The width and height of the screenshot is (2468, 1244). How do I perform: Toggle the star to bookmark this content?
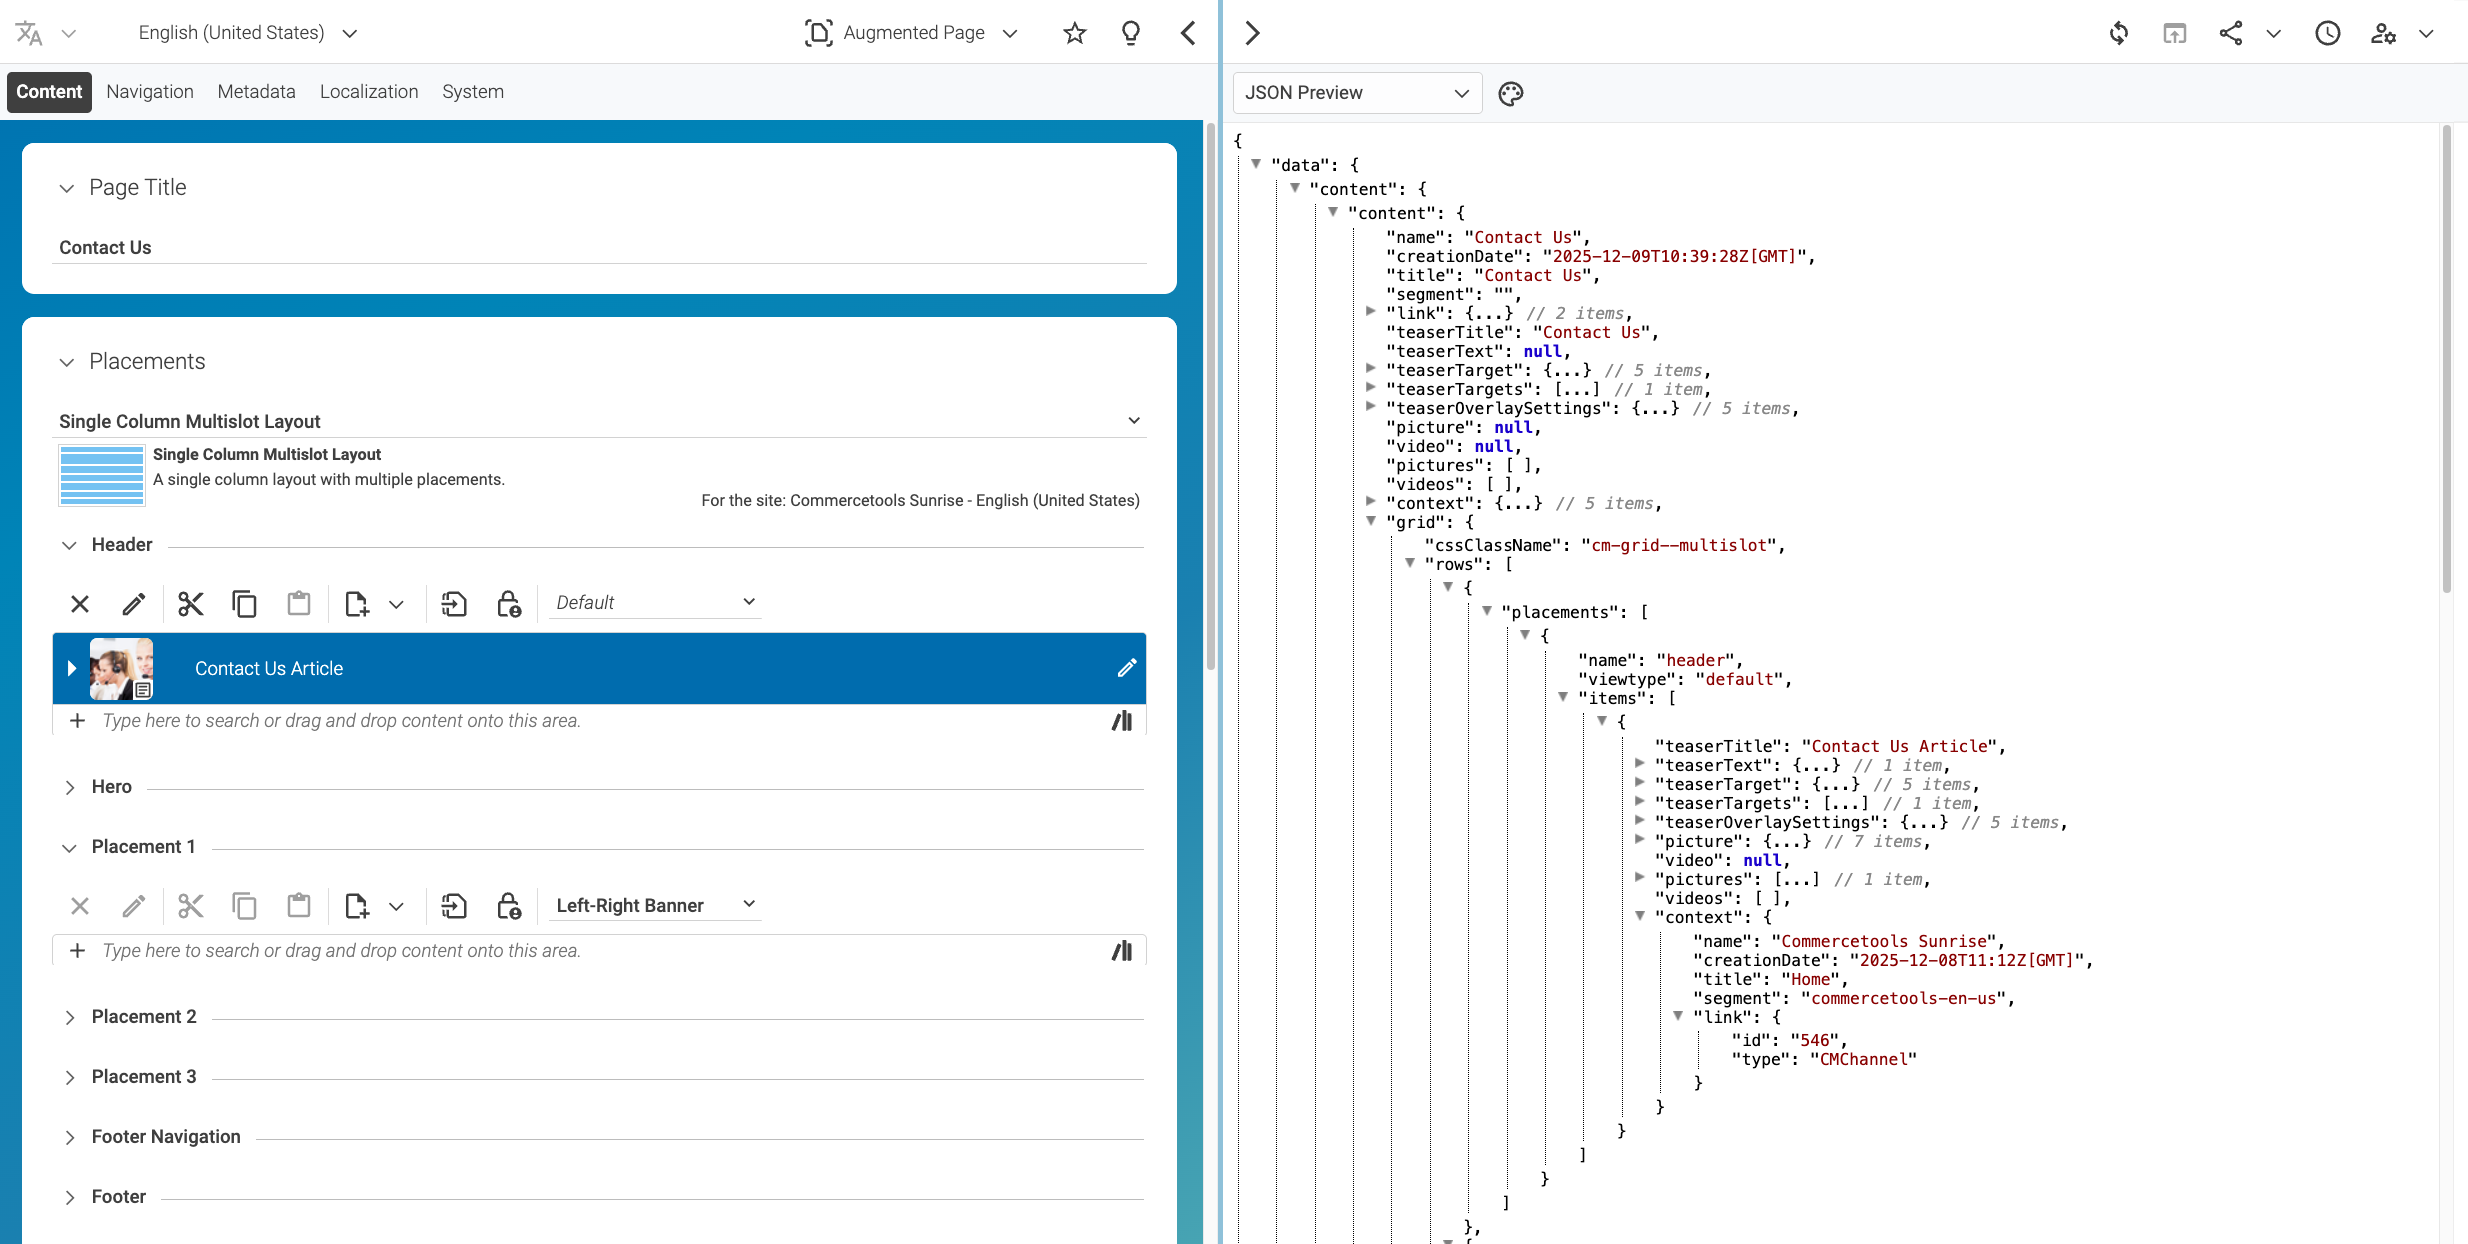[x=1074, y=33]
